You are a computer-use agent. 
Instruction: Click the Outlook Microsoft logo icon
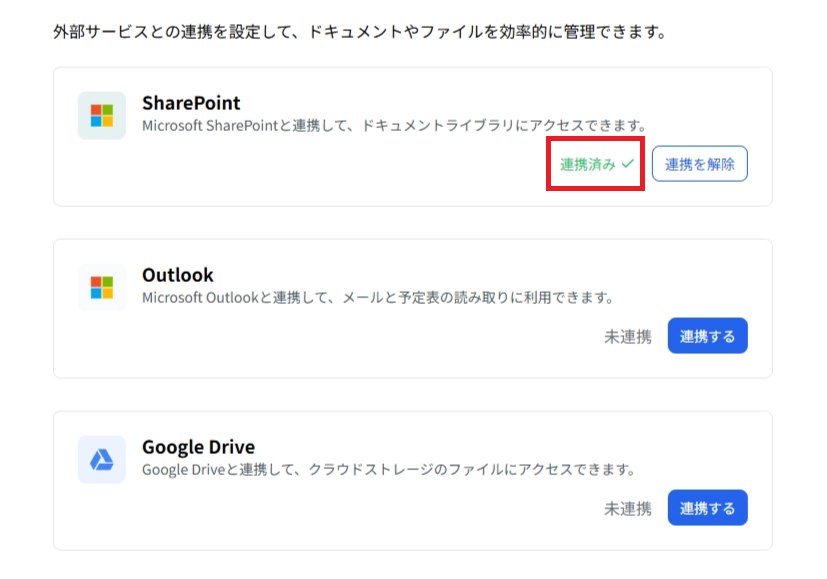(102, 287)
